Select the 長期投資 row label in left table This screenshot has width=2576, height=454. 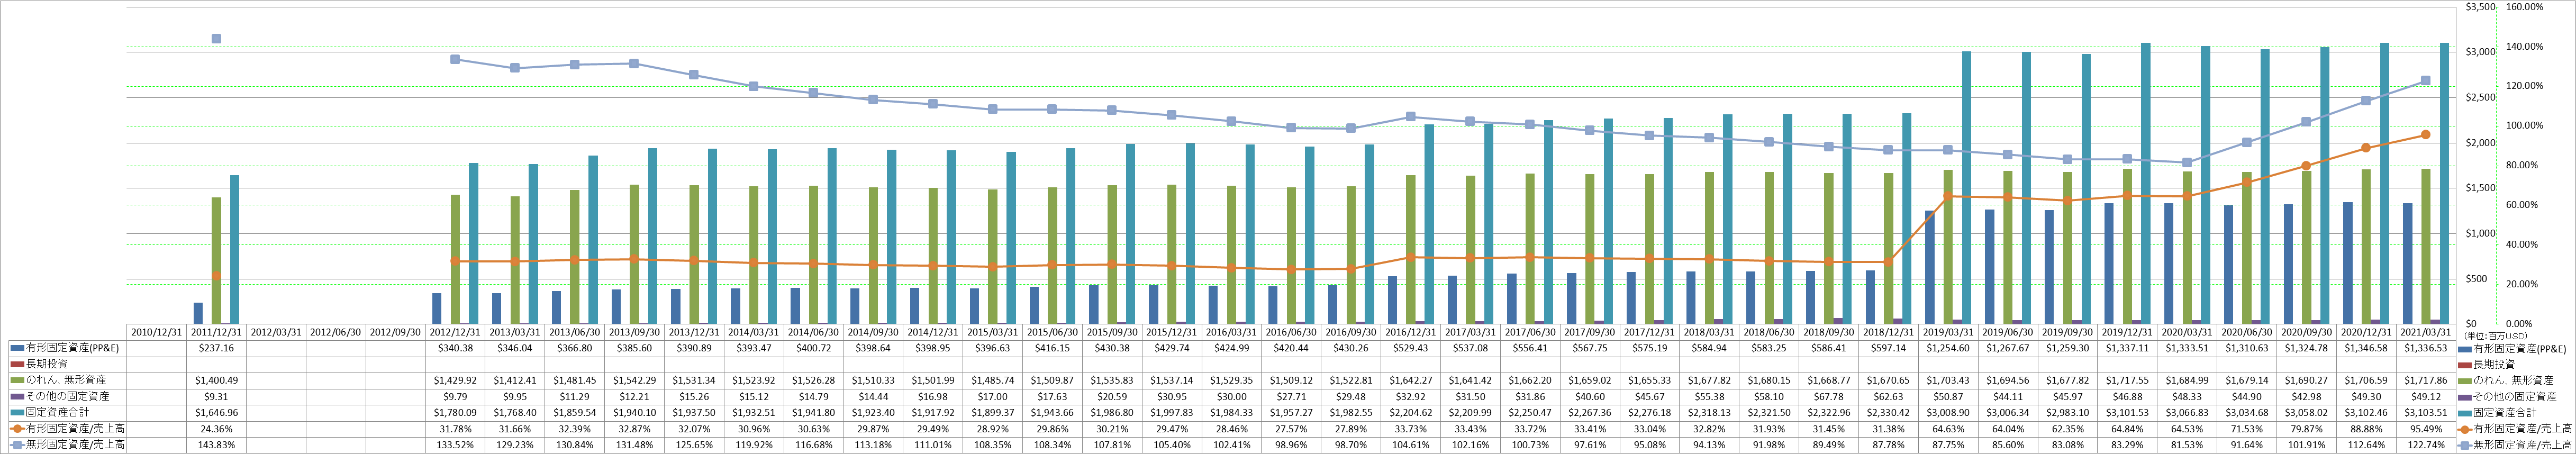tap(47, 364)
